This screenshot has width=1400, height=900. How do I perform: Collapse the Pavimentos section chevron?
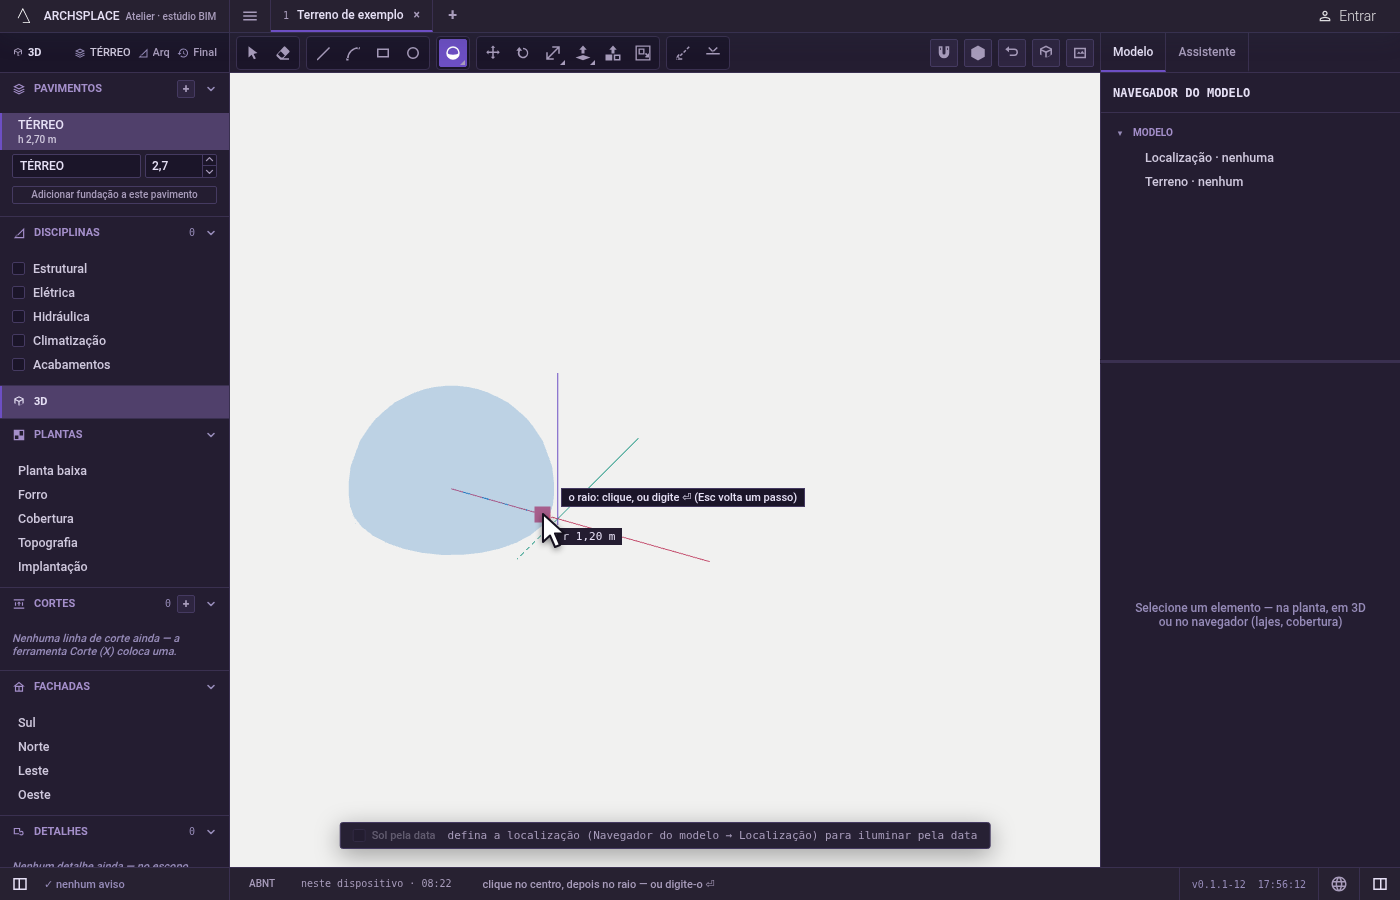(x=211, y=89)
